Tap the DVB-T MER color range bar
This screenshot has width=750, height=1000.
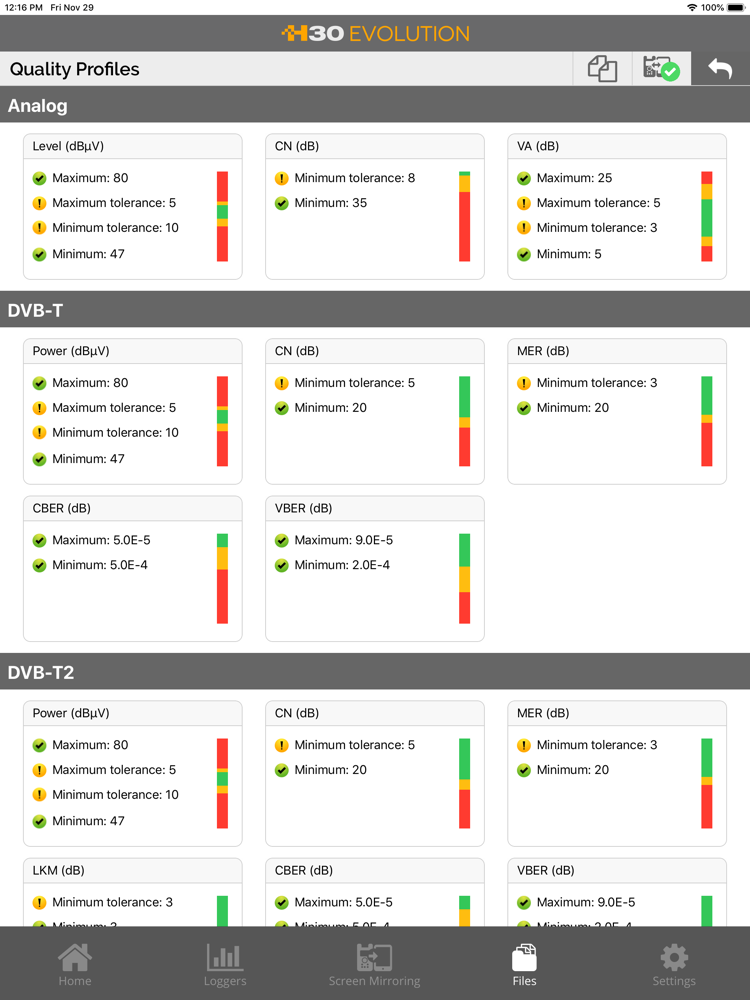707,421
